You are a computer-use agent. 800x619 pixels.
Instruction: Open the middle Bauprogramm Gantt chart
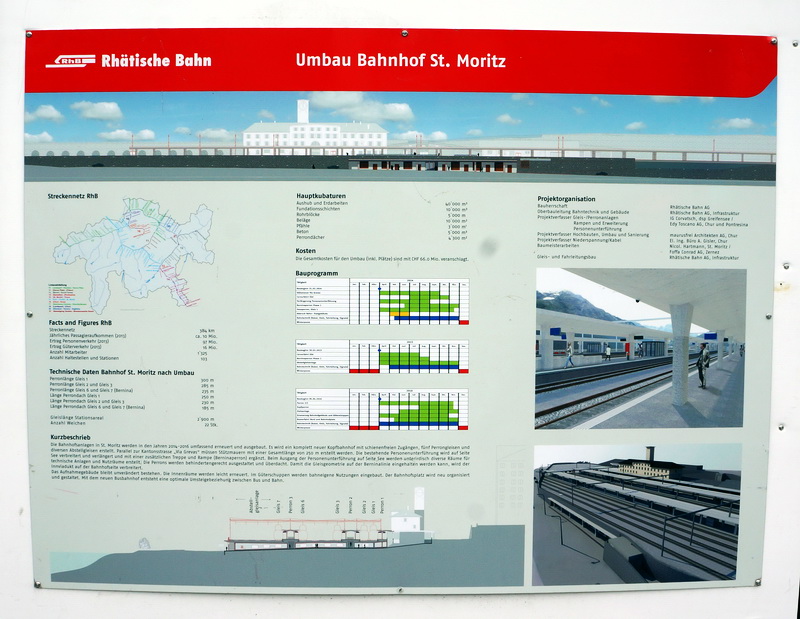pos(382,356)
